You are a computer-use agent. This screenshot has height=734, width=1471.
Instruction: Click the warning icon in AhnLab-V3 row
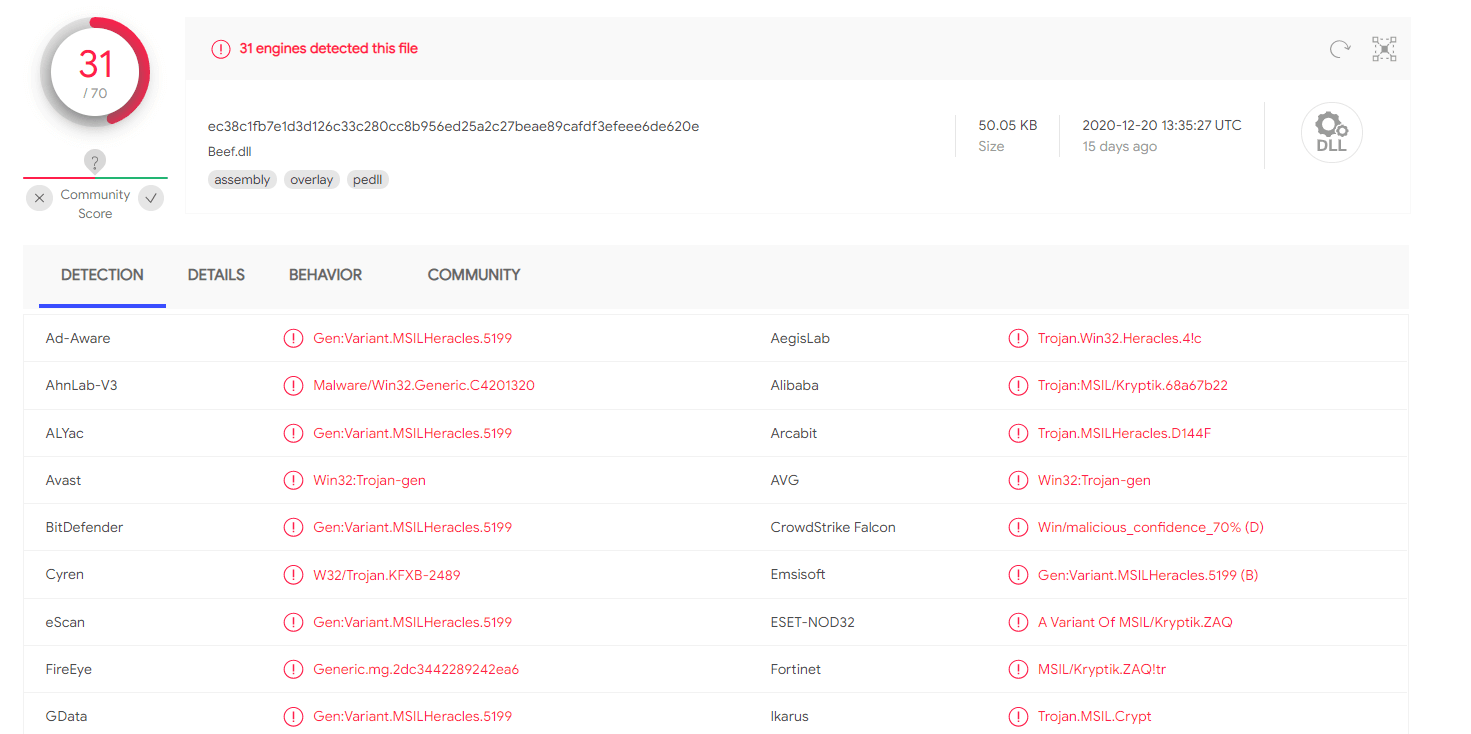click(293, 385)
